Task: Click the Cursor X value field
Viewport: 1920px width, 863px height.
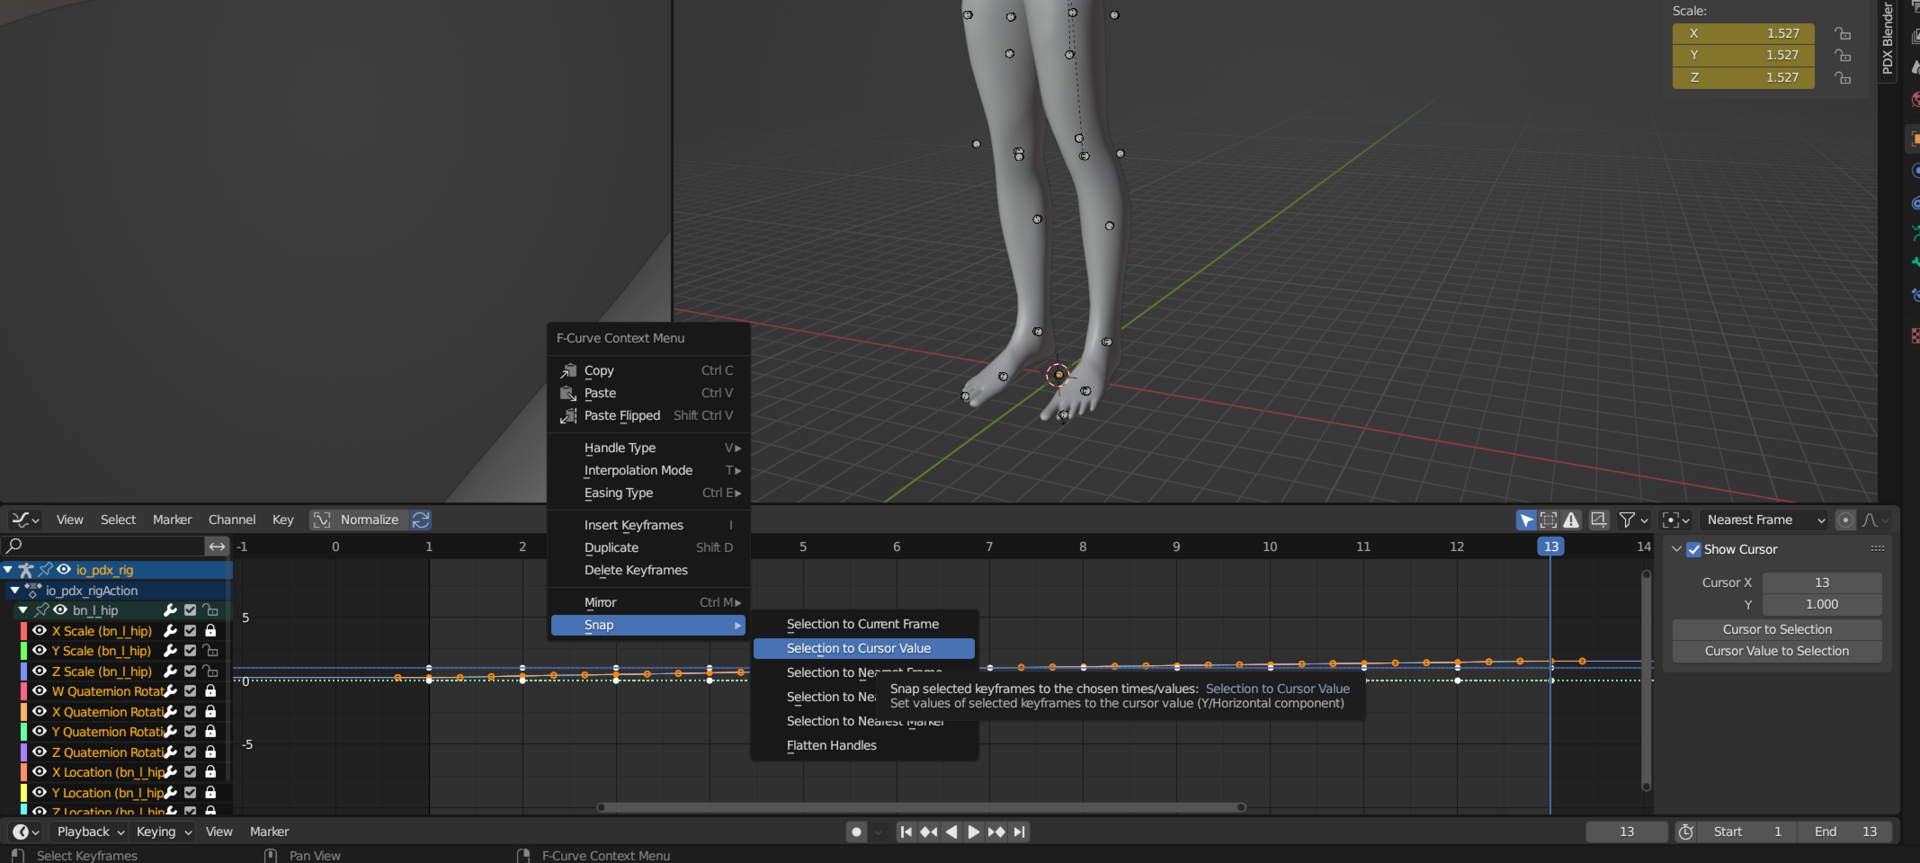Action: click(1822, 582)
